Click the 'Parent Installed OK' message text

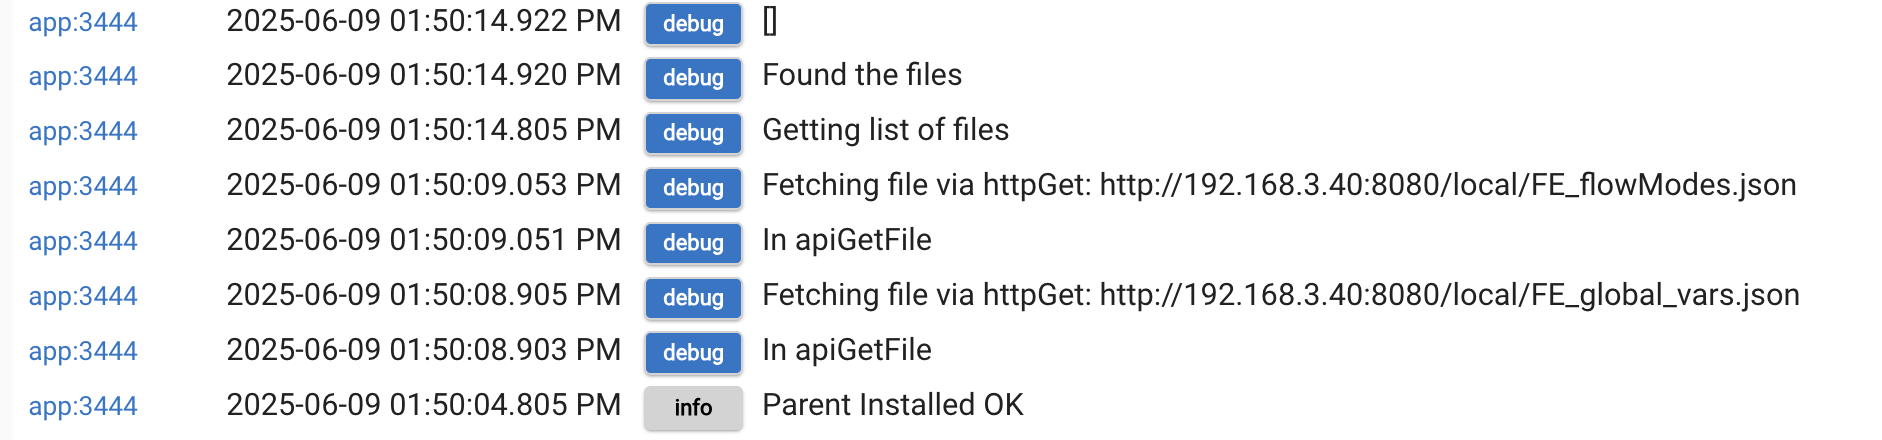(x=893, y=405)
